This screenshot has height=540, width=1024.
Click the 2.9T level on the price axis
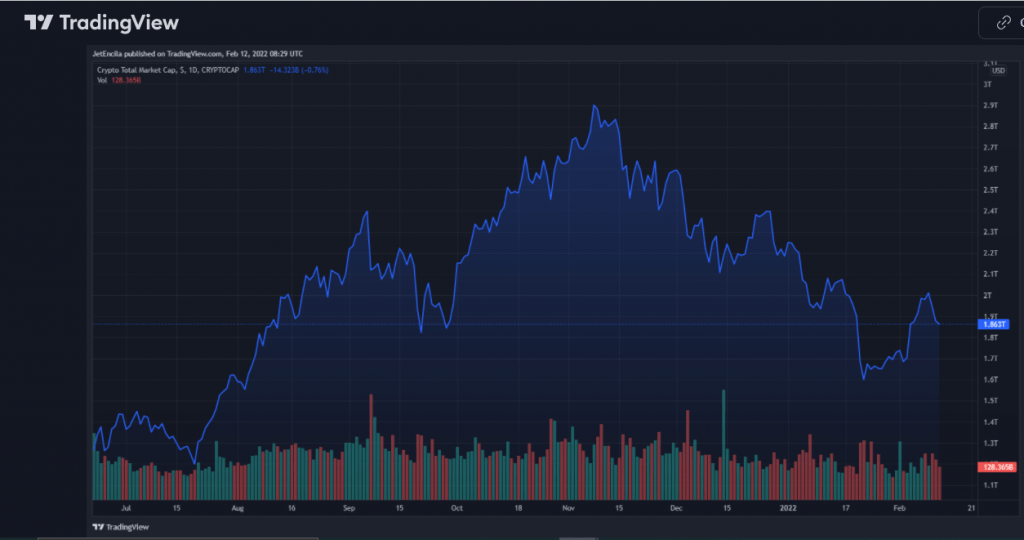(990, 105)
